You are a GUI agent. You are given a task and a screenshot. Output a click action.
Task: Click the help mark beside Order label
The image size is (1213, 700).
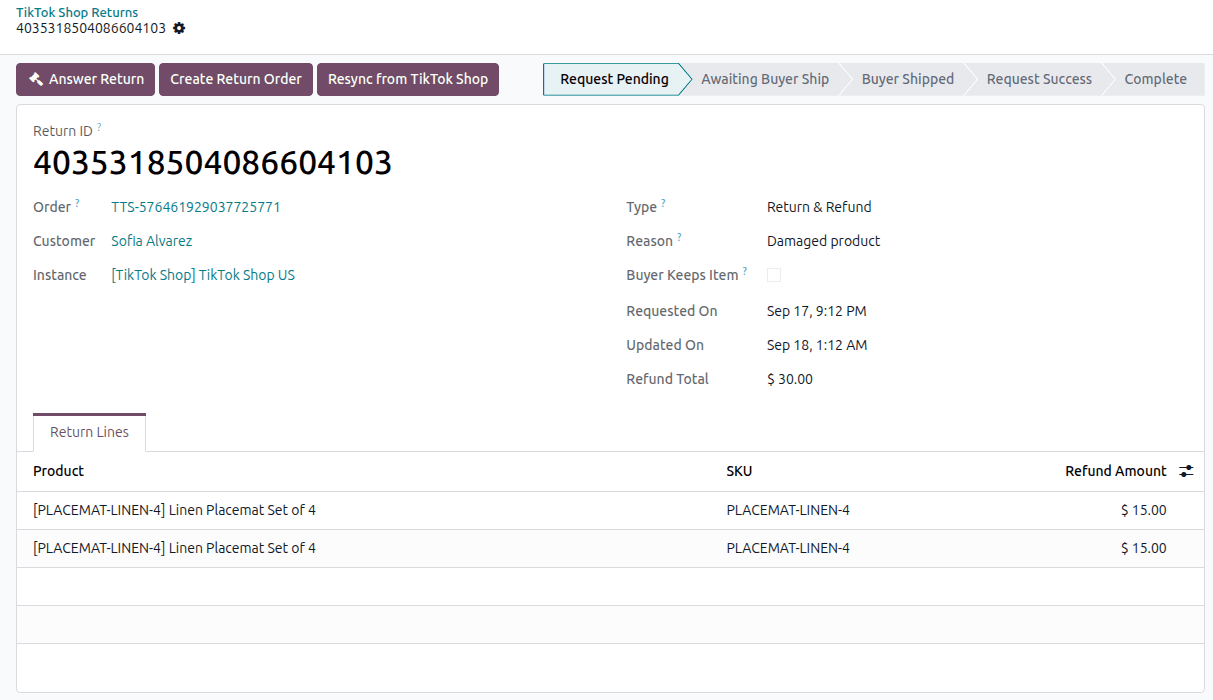[x=78, y=203]
